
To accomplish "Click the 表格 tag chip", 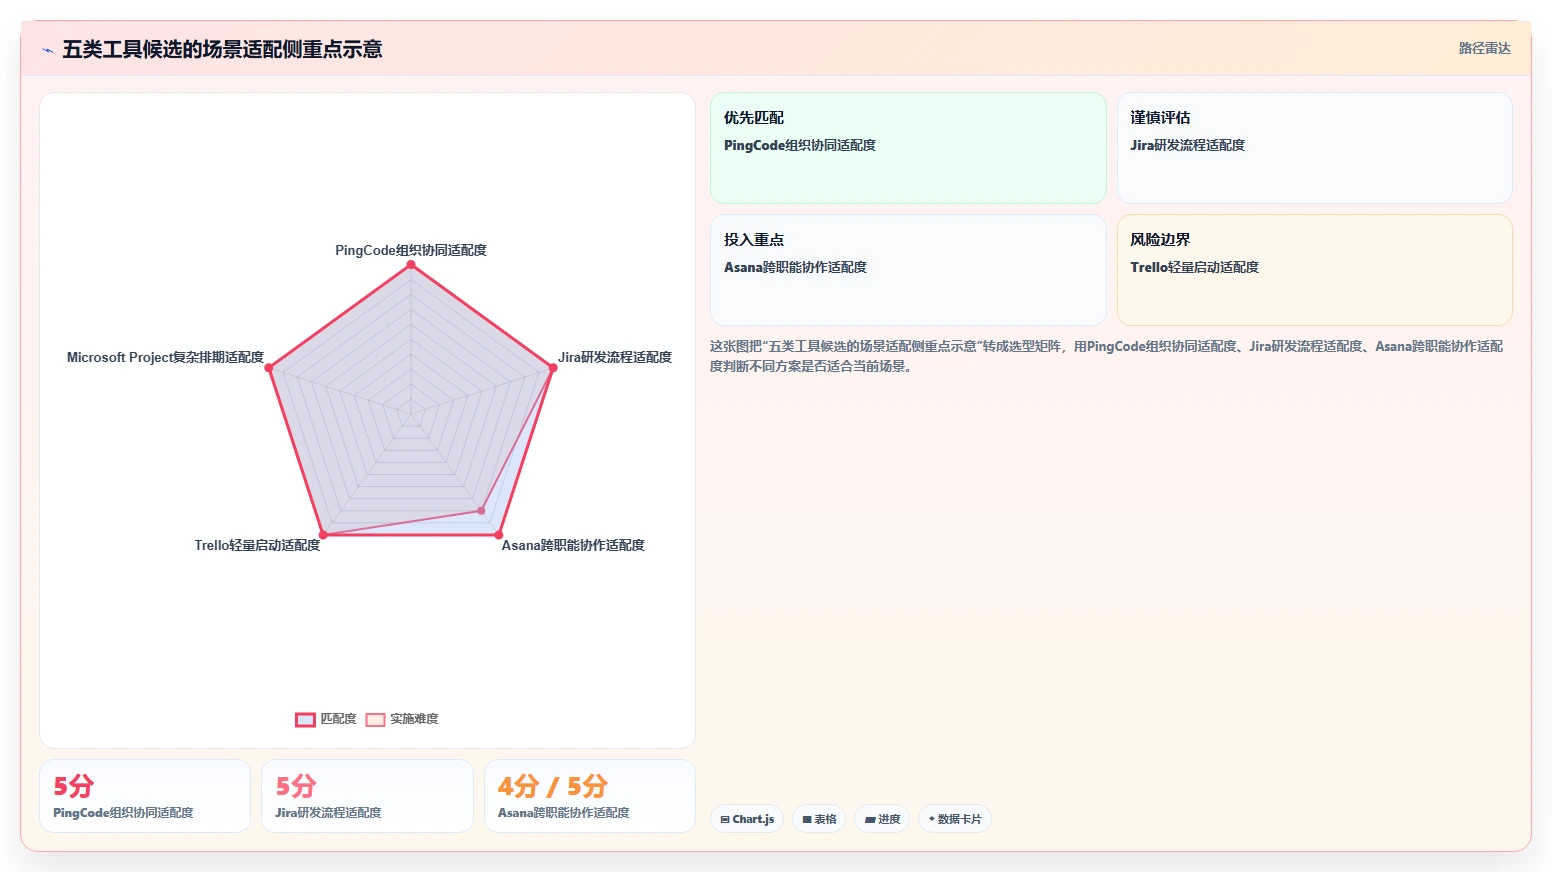I will tap(819, 819).
